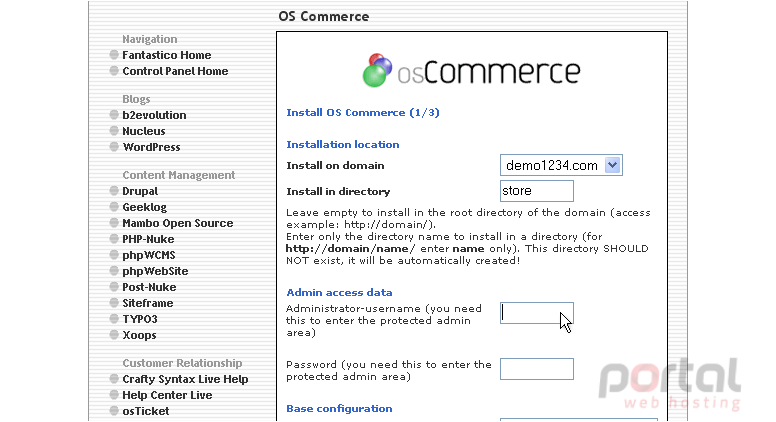Choose Siteframe from the list
Image resolution: width=776 pixels, height=422 pixels.
pos(147,303)
